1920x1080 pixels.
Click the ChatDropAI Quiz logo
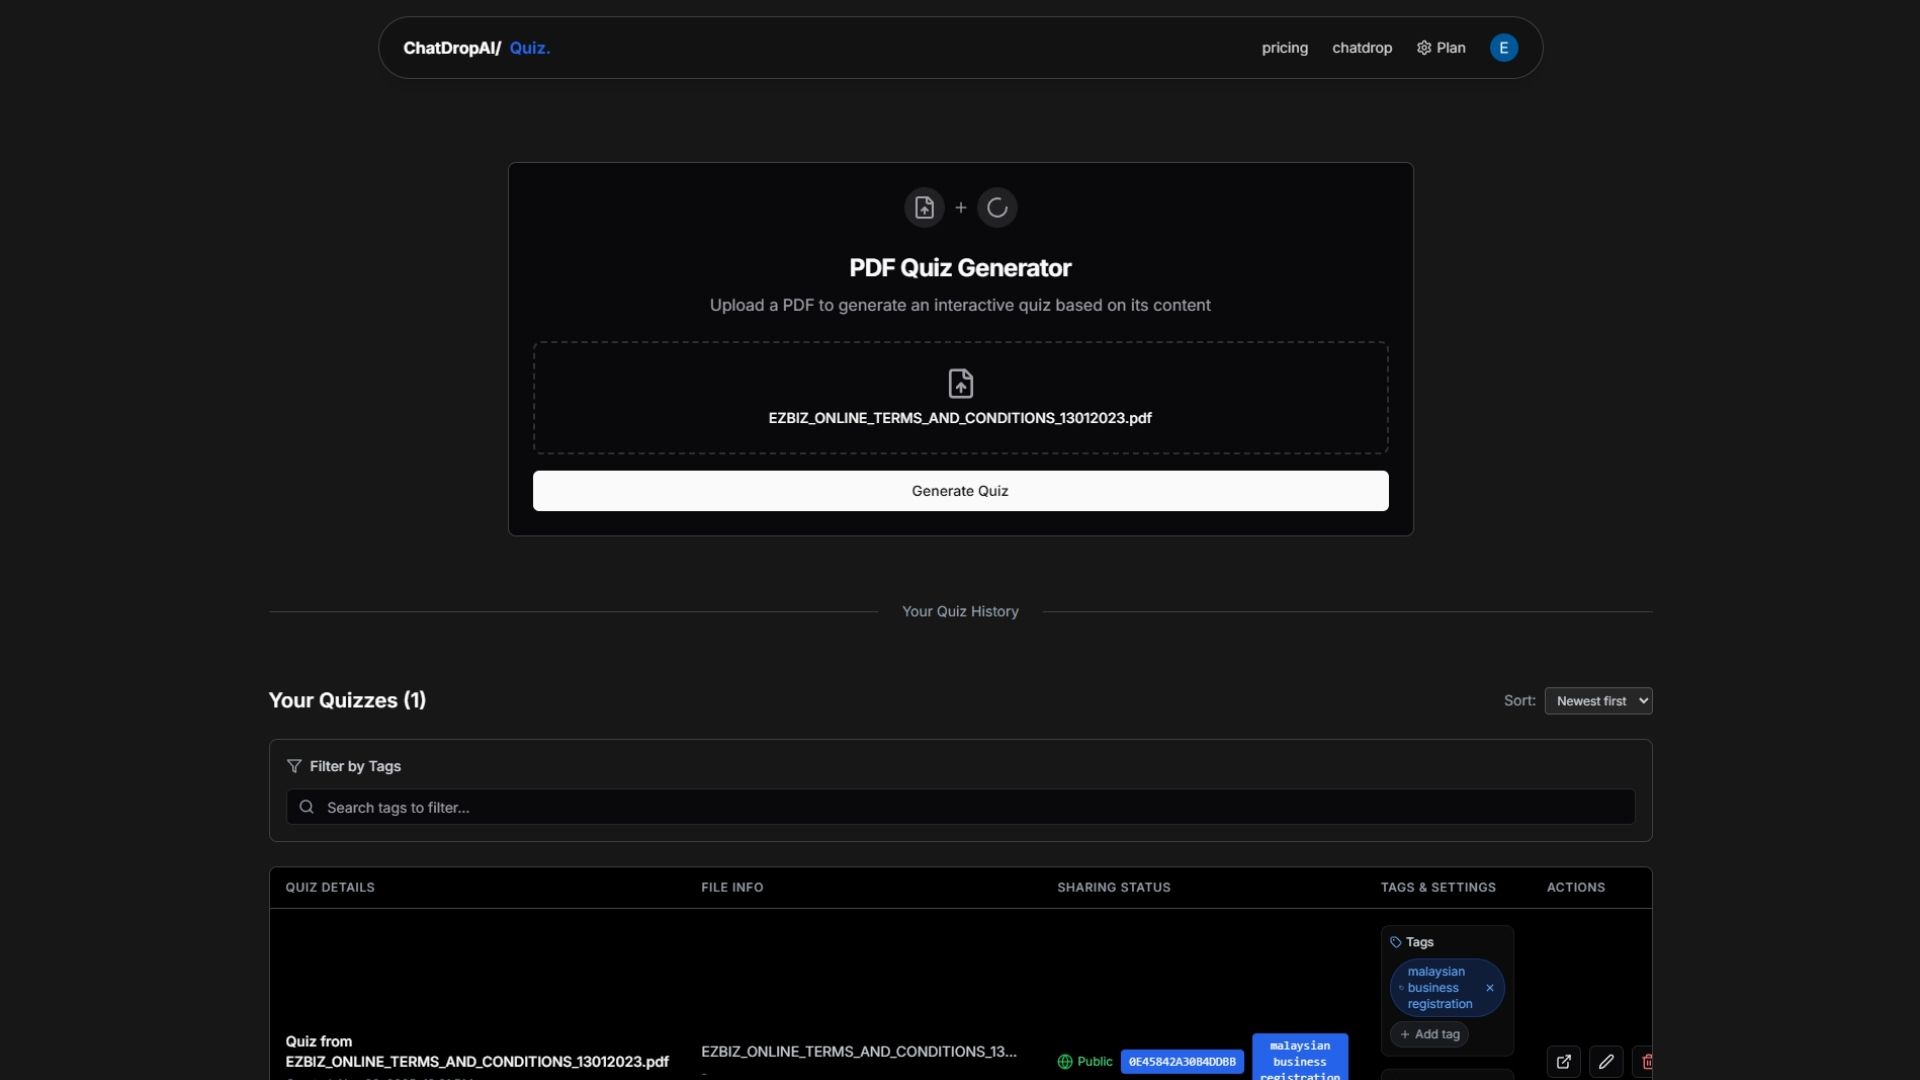click(x=476, y=47)
